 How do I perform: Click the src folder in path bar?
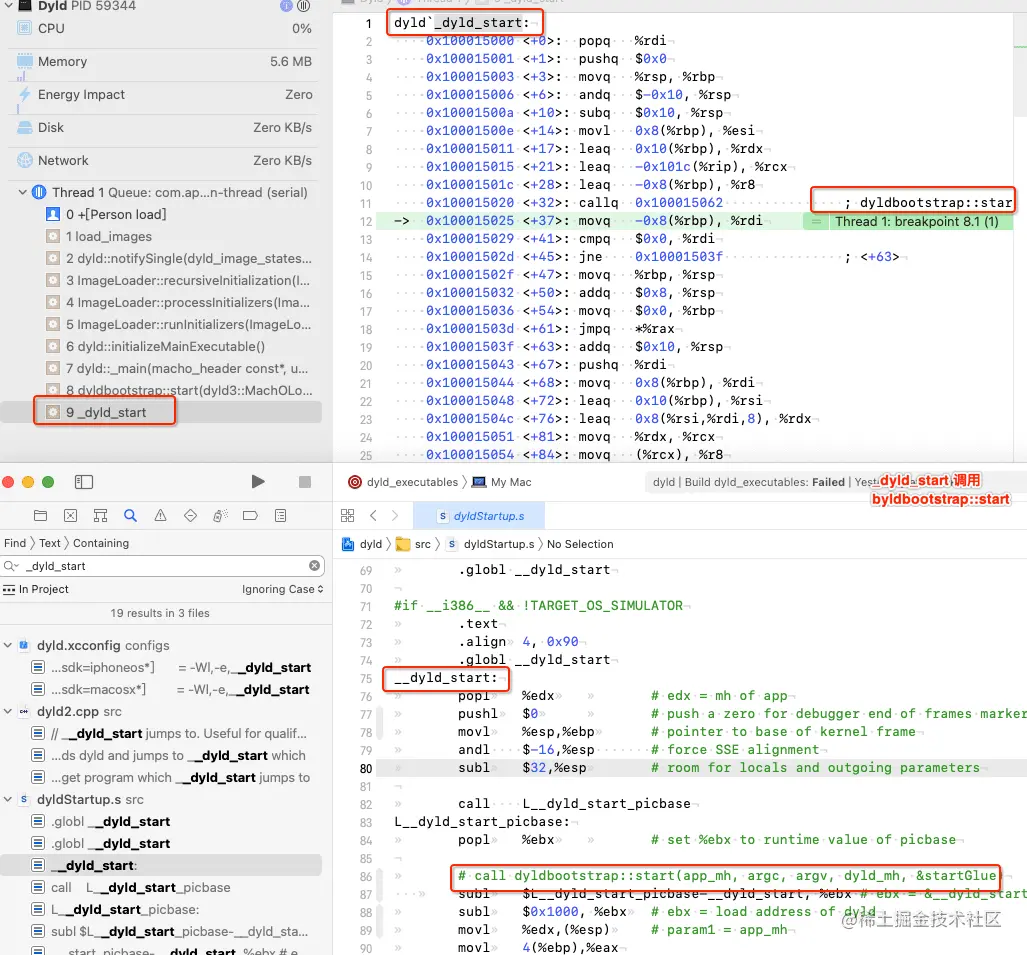tap(415, 544)
